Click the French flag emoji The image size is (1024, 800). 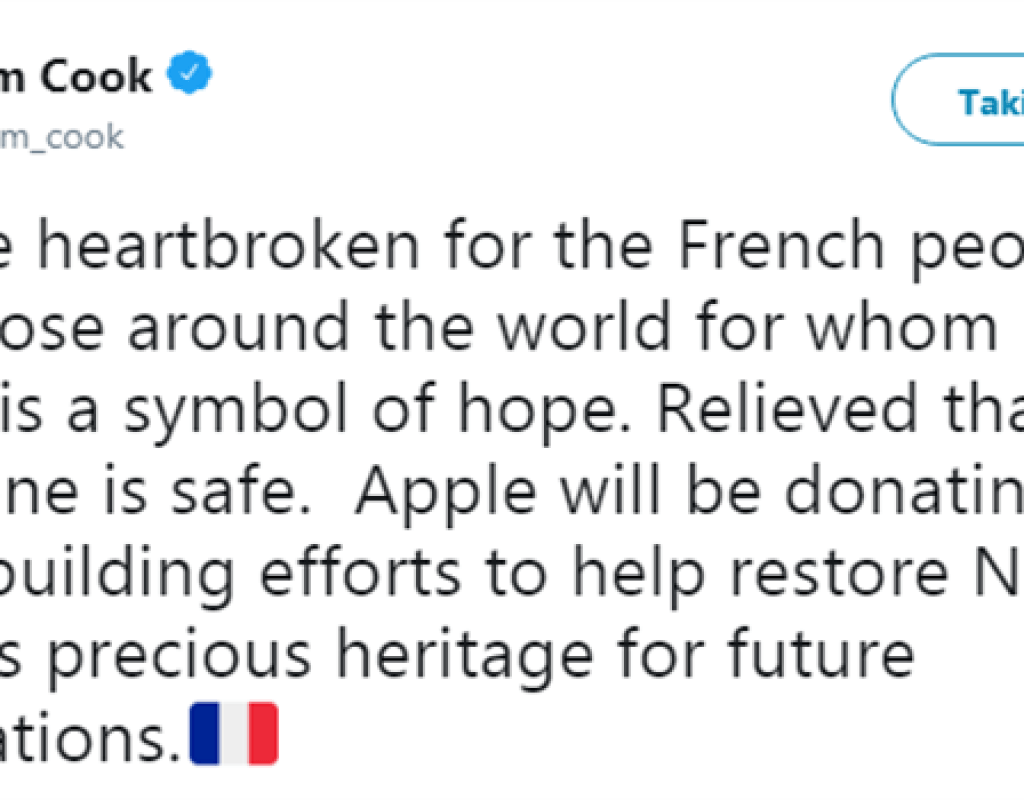click(x=233, y=732)
